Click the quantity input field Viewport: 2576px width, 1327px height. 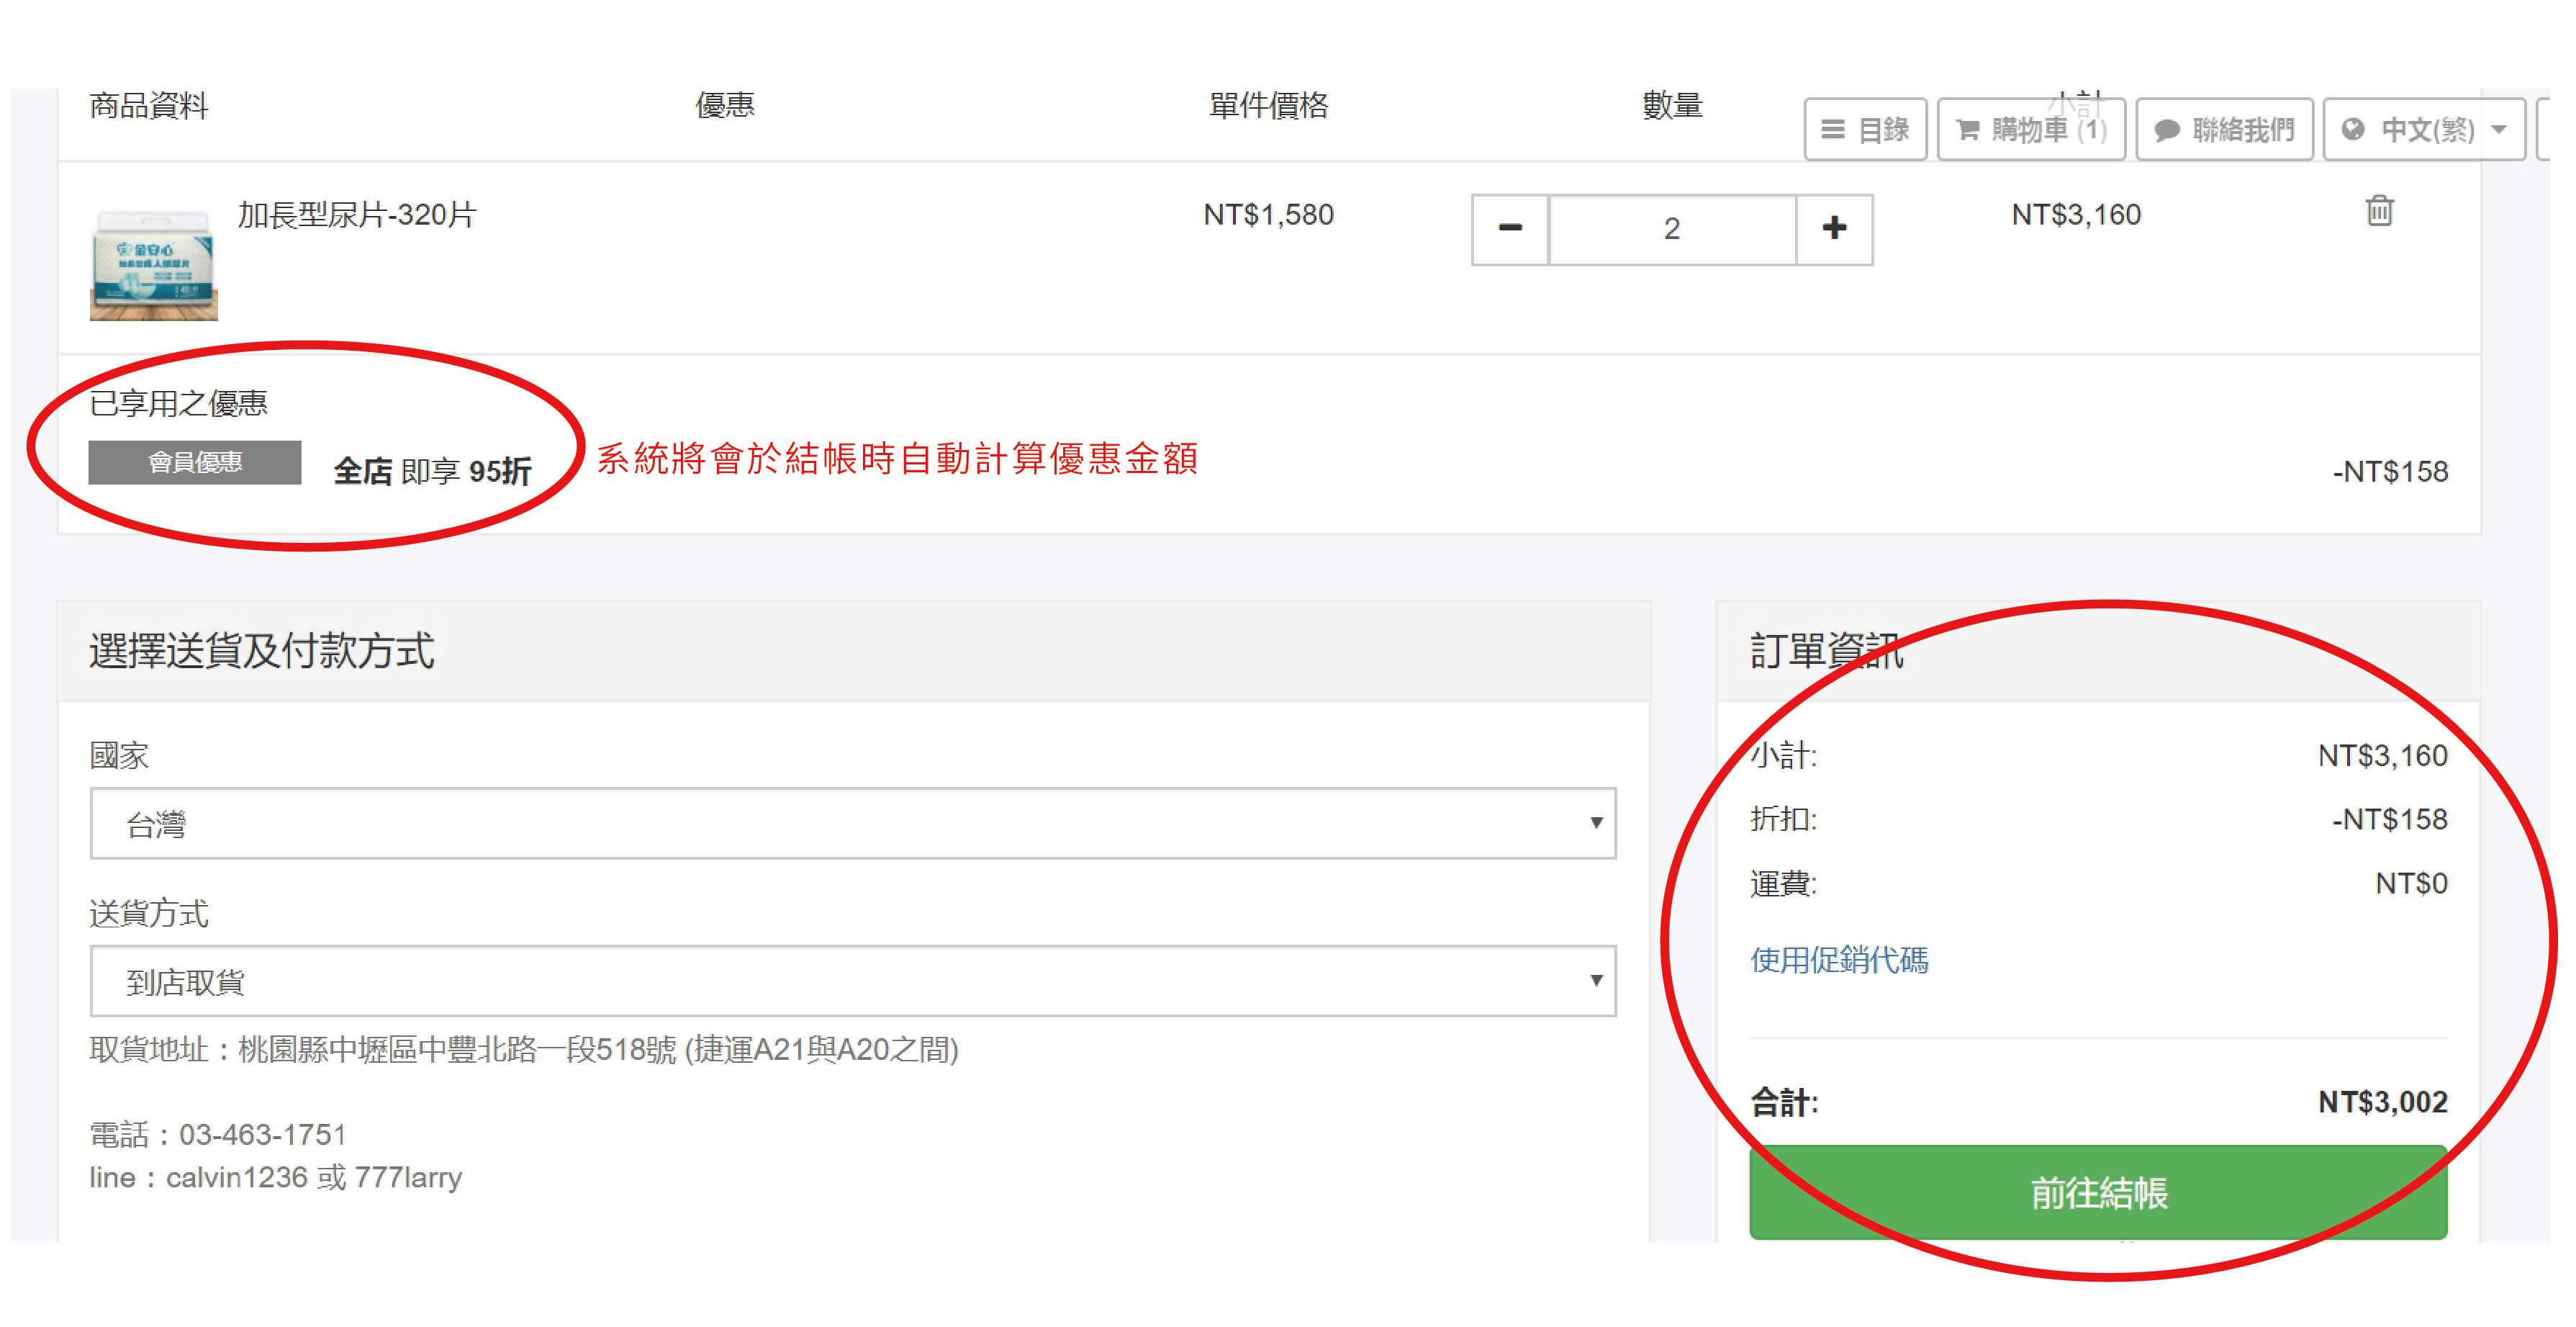pos(1671,229)
